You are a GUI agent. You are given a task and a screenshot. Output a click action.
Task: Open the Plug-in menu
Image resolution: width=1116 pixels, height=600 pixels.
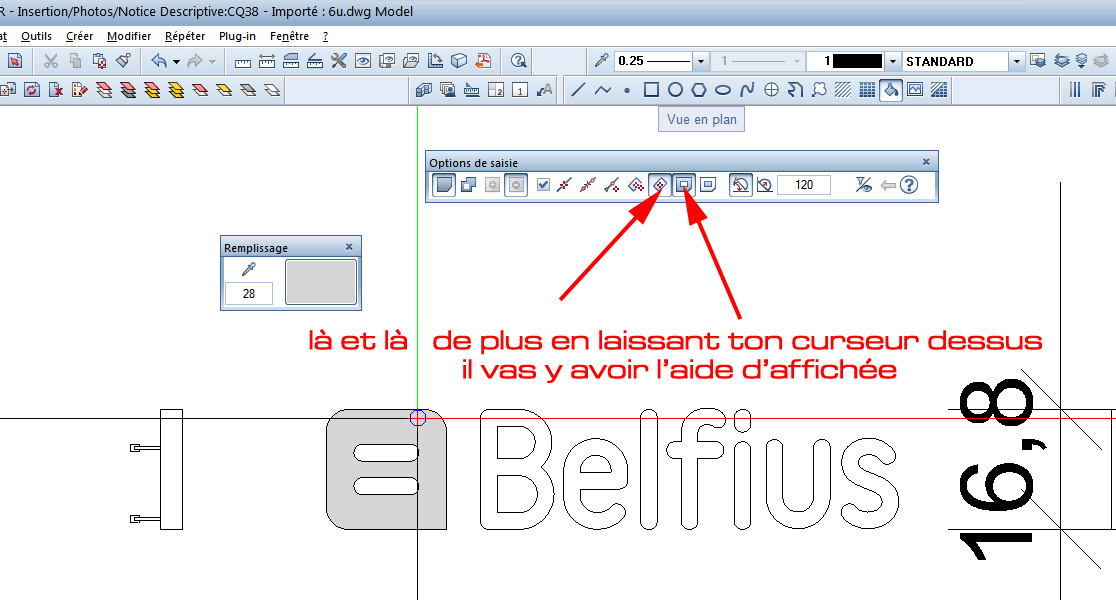click(237, 36)
